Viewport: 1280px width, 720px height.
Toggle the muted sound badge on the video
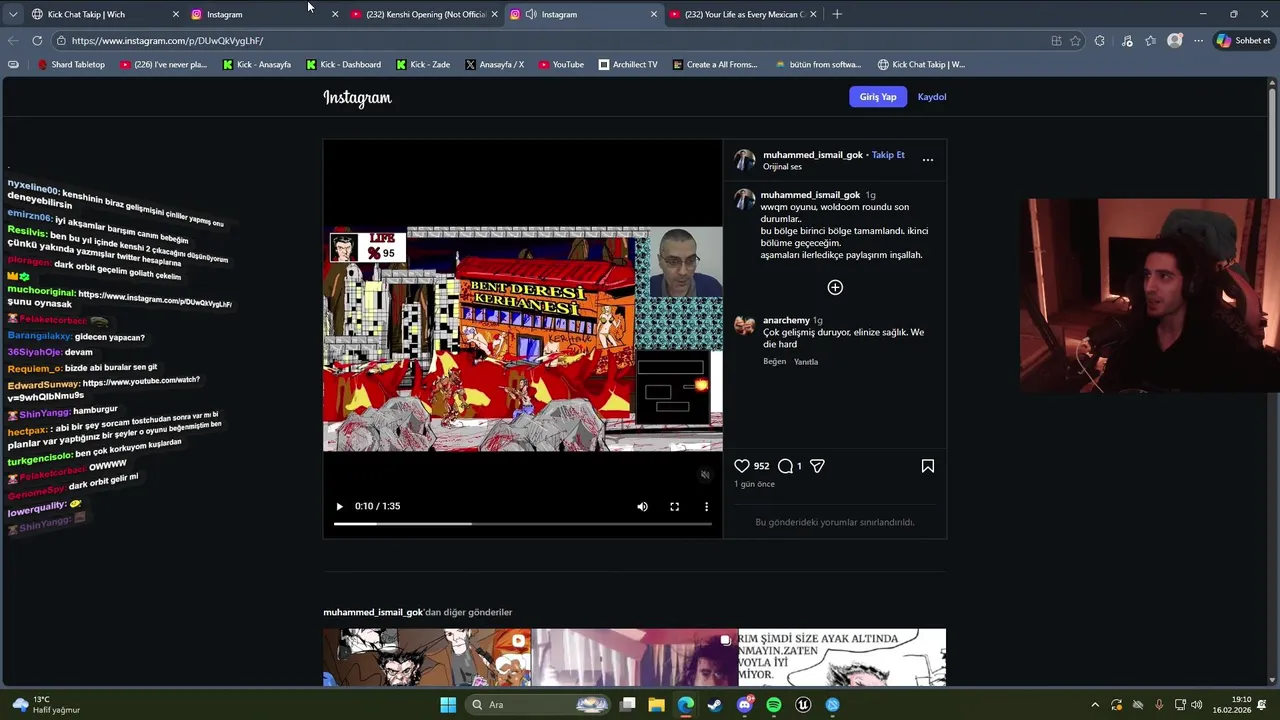tap(705, 475)
